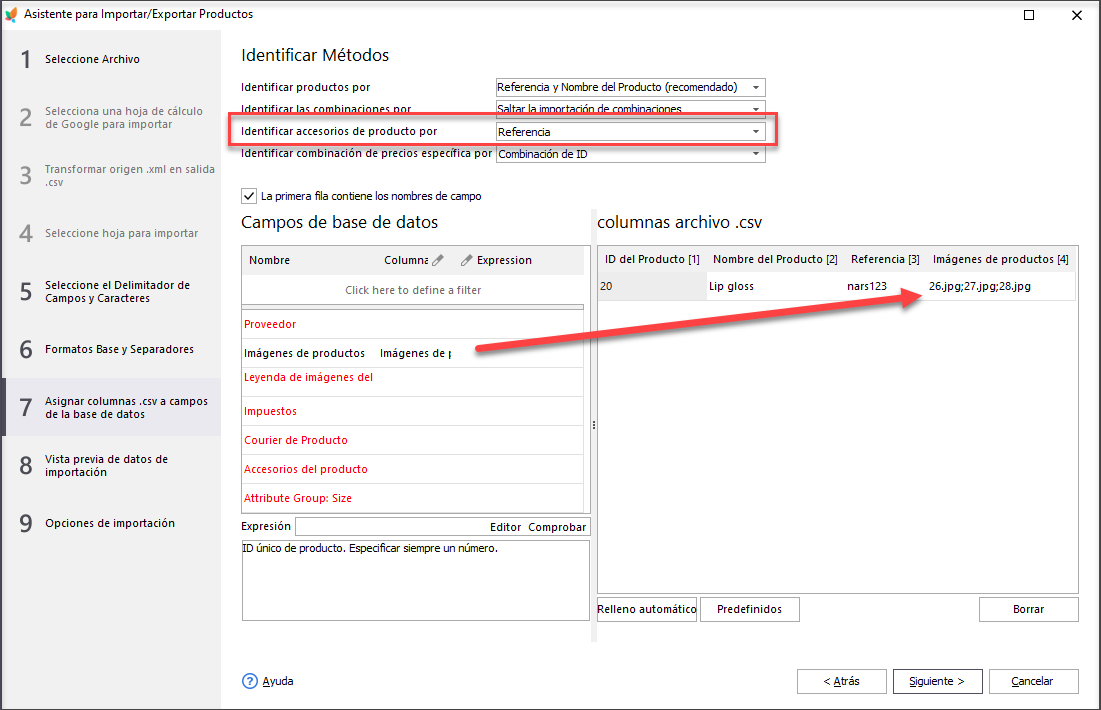Click the Comprobar expression link
Image resolution: width=1101 pixels, height=710 pixels.
(558, 527)
